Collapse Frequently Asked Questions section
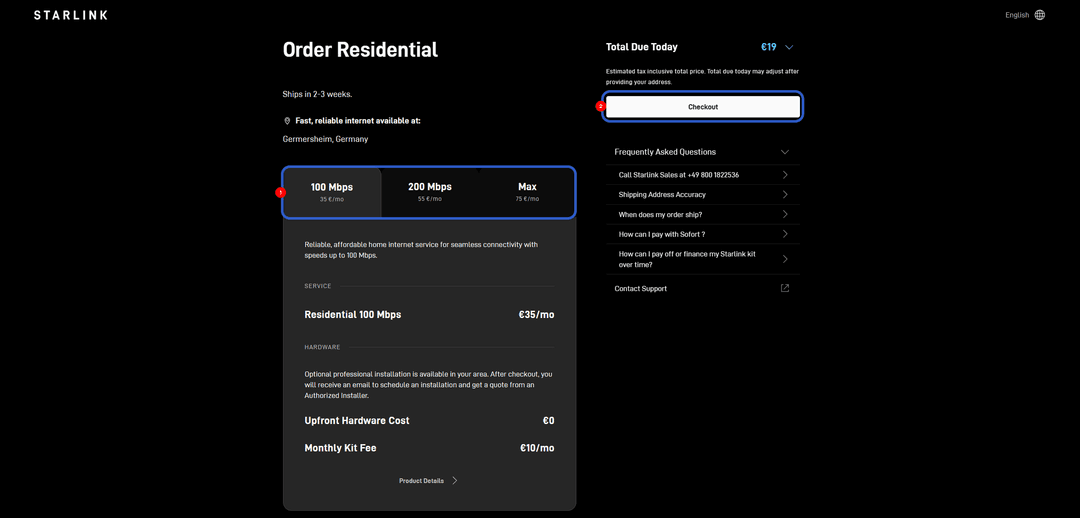1080x518 pixels. point(785,152)
